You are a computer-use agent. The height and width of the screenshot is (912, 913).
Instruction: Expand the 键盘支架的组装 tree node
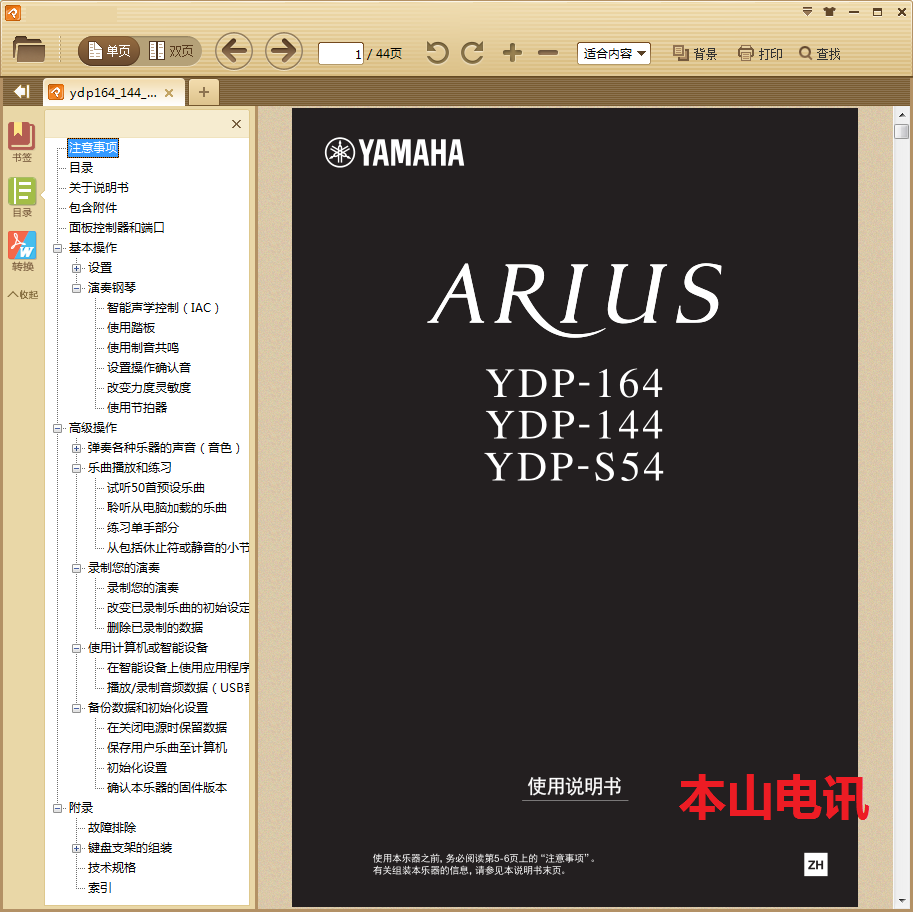tap(77, 848)
